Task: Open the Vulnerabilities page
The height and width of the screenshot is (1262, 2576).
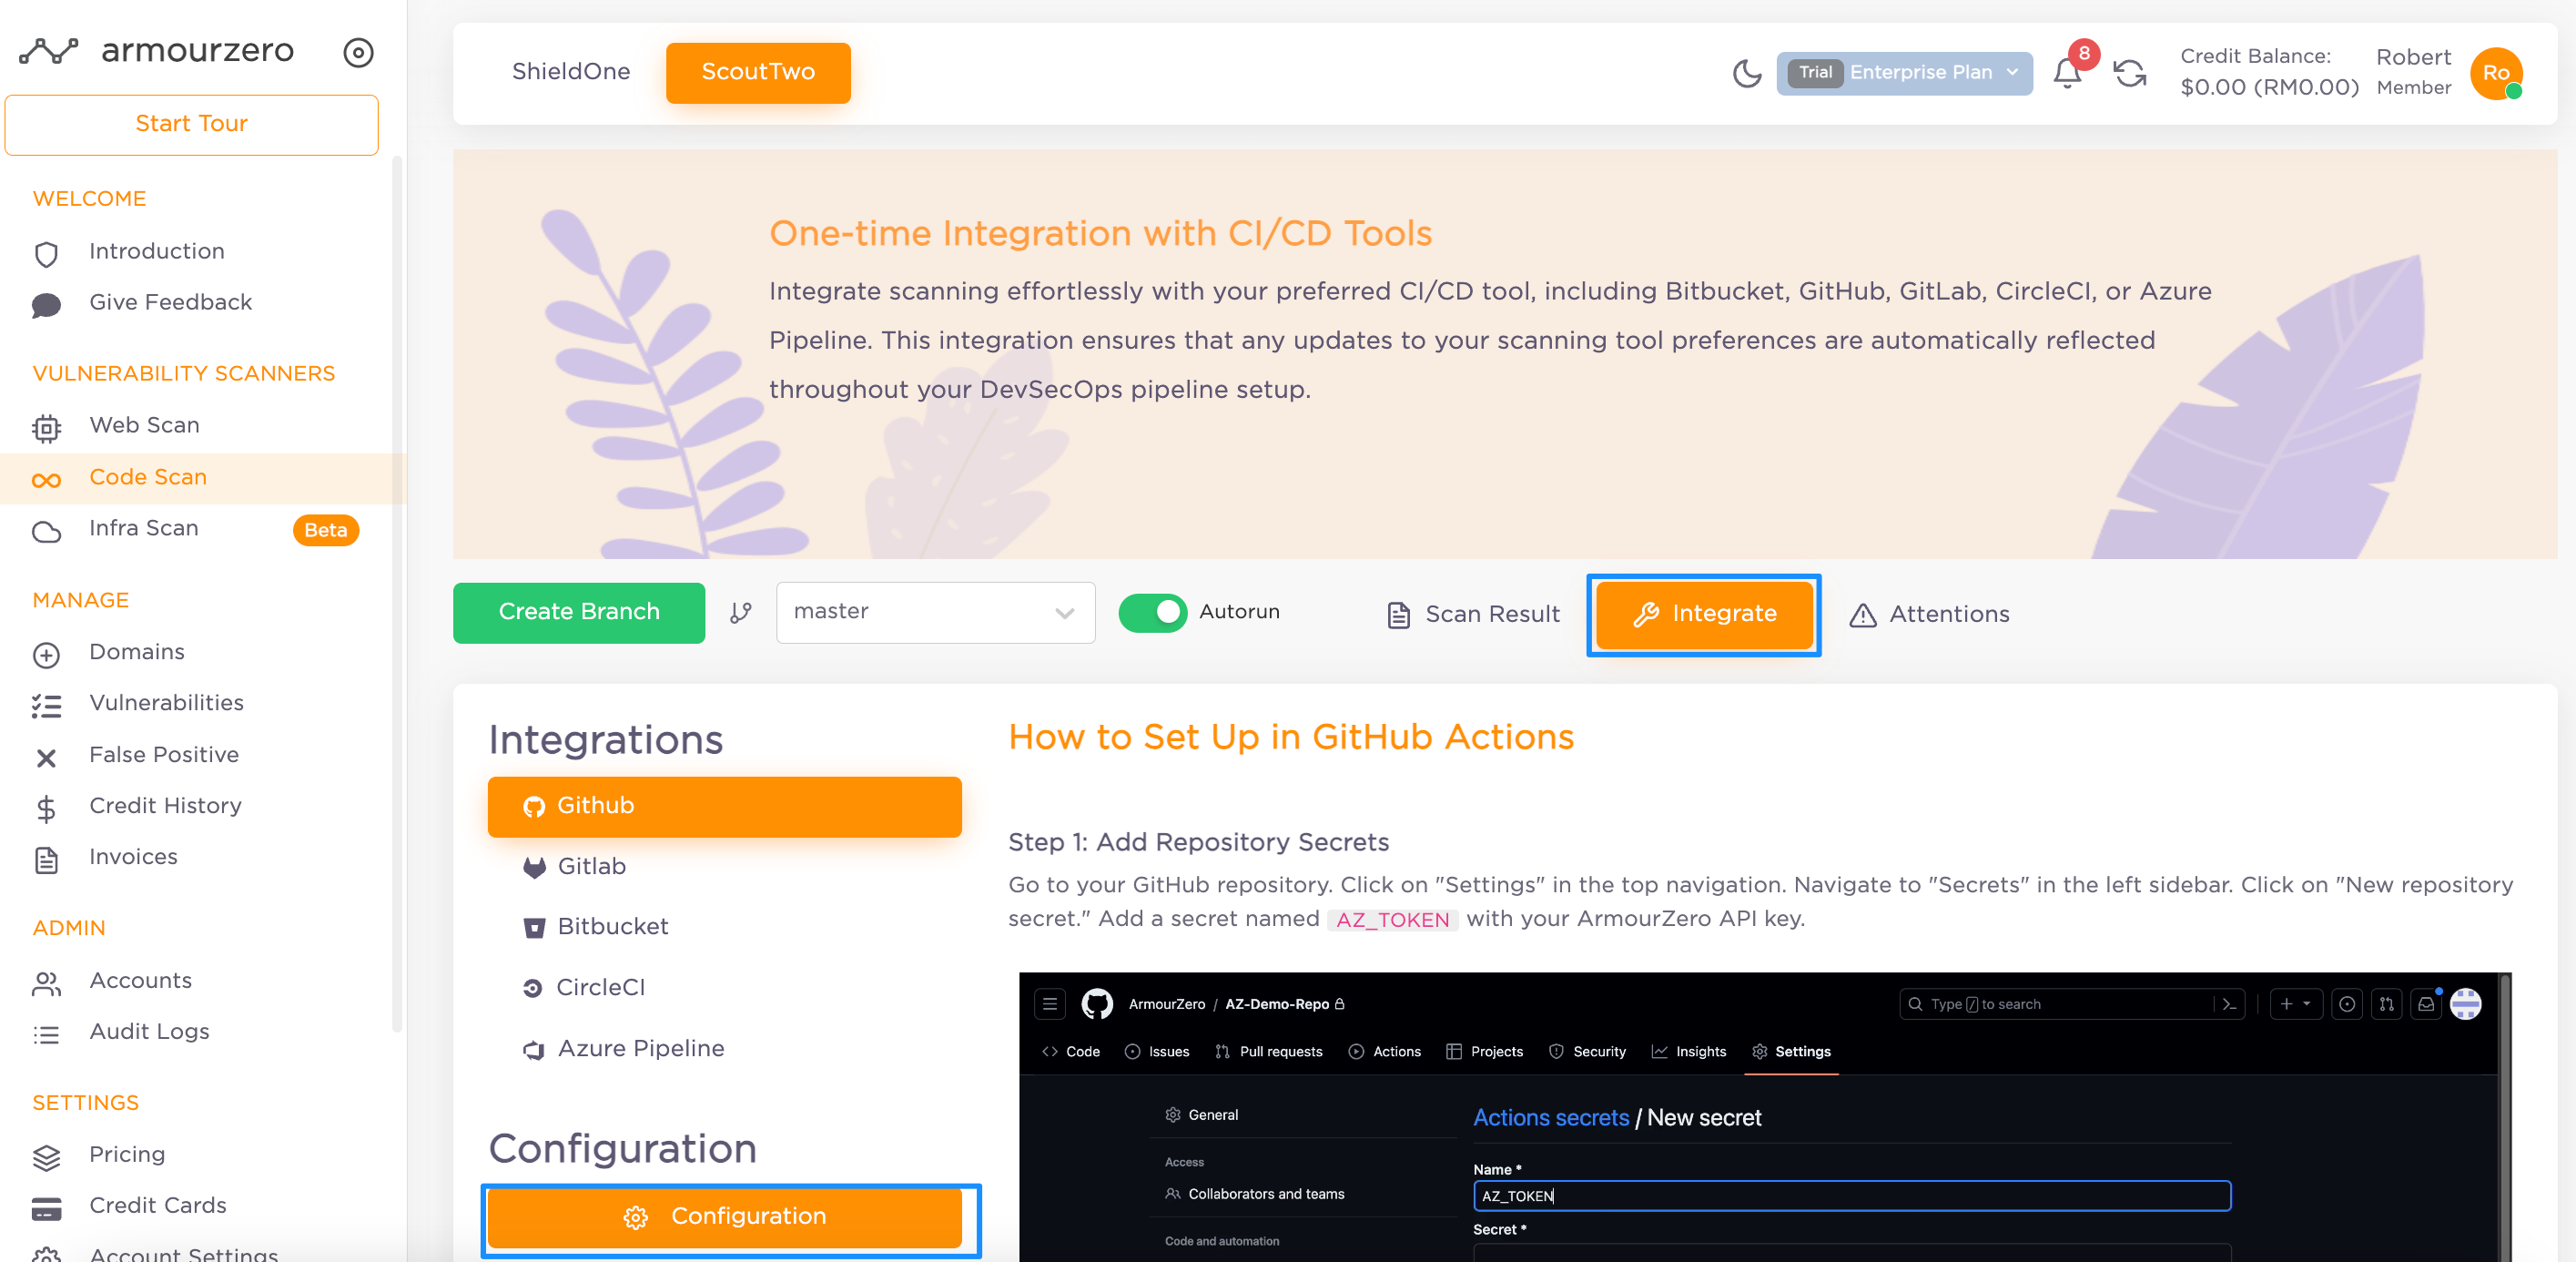Action: tap(166, 704)
